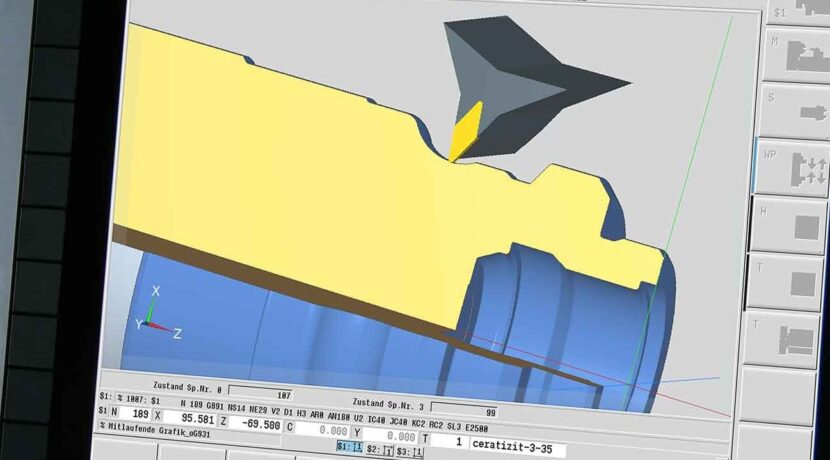Activate channel $3 selector
This screenshot has width=830, height=460.
pos(410,452)
